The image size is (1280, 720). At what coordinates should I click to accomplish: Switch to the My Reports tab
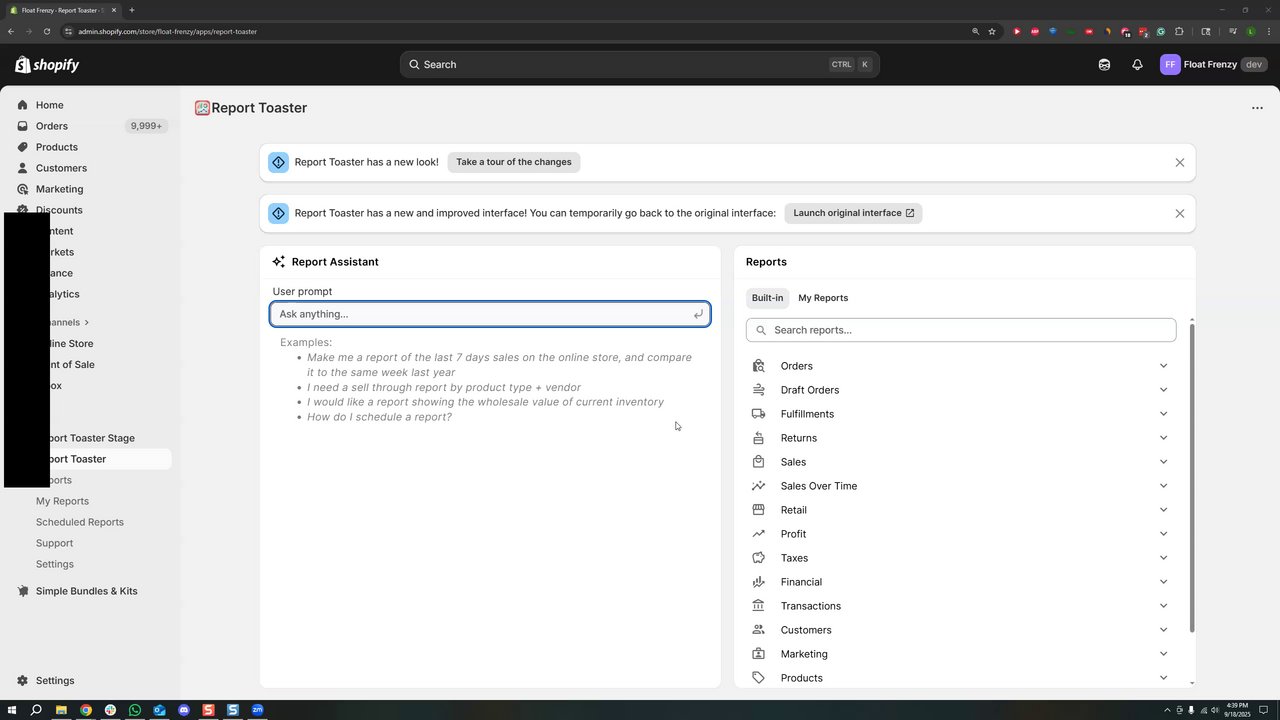coord(823,298)
